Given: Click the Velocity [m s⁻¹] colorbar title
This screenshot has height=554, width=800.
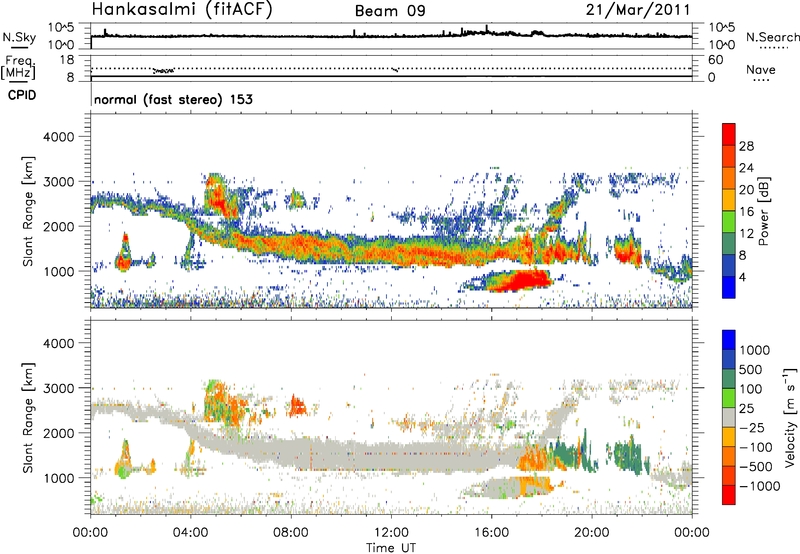Looking at the screenshot, I should pyautogui.click(x=790, y=417).
